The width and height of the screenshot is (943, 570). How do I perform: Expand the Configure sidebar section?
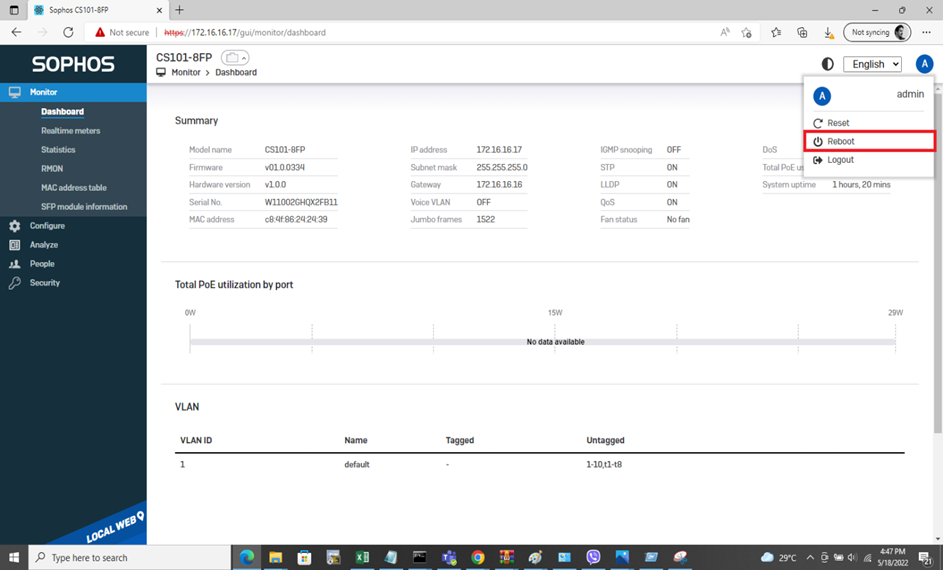pos(47,226)
